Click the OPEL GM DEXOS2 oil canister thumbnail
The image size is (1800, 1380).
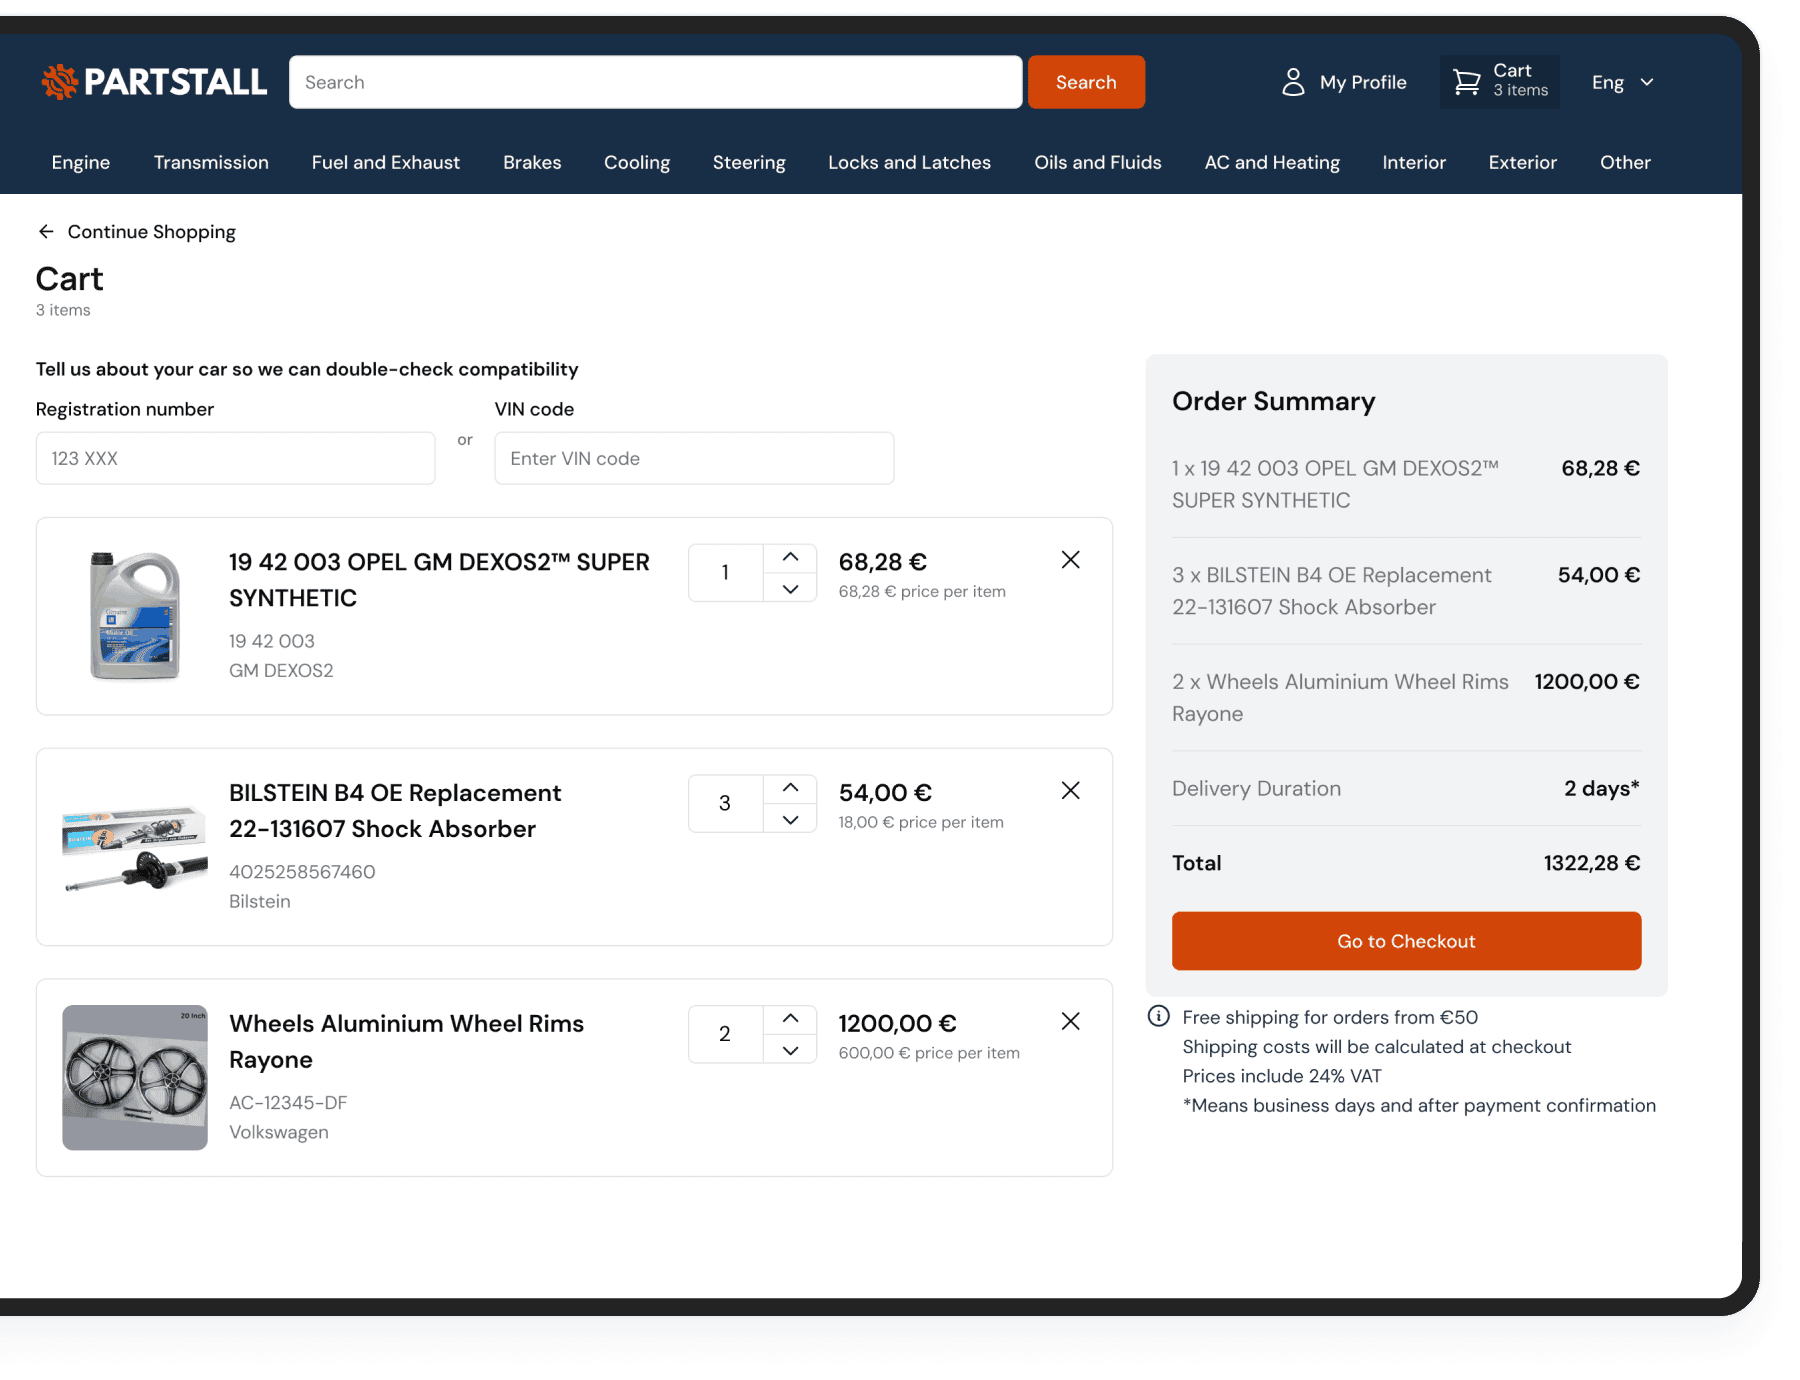[135, 616]
